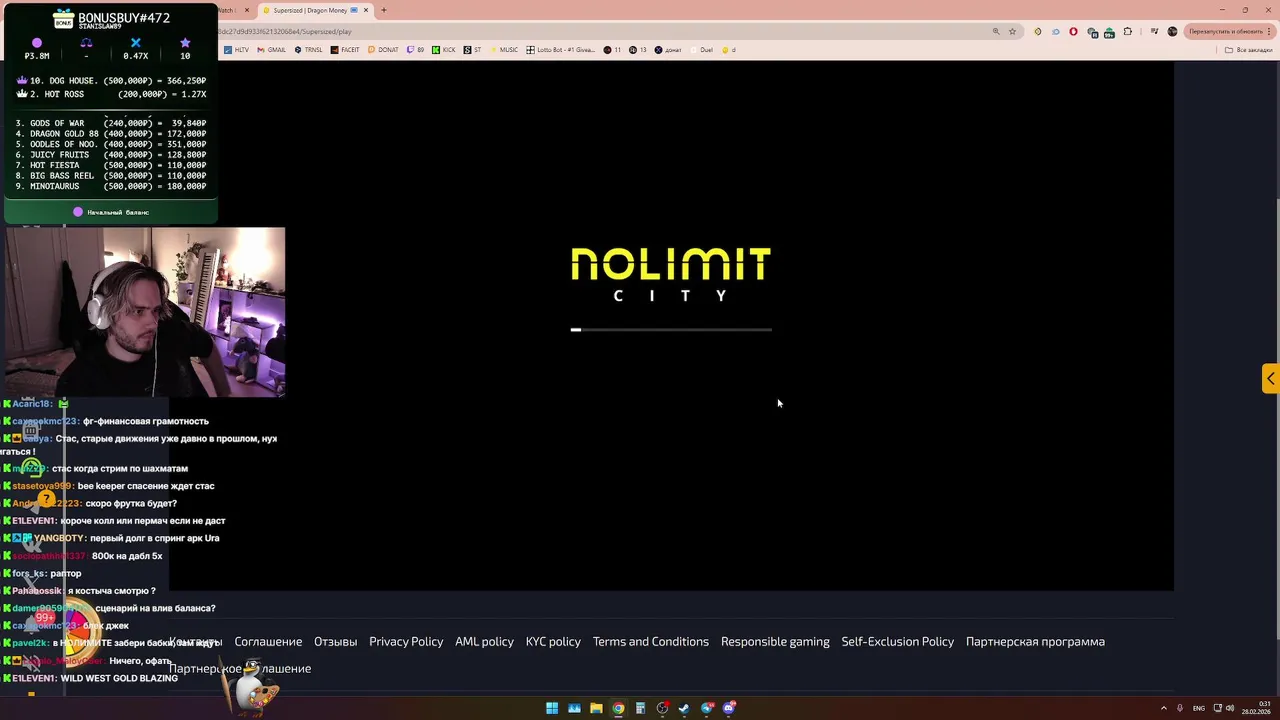Open Telegram from the taskbar
Screen dimensions: 1280x720
(x=707, y=708)
